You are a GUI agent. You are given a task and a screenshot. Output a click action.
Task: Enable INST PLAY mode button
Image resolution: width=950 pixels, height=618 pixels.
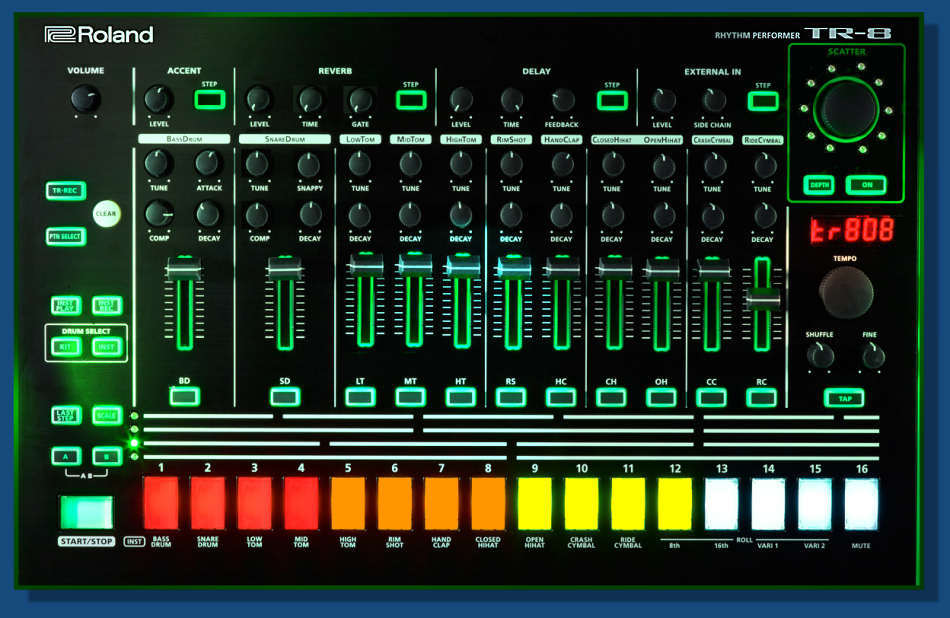coord(66,305)
